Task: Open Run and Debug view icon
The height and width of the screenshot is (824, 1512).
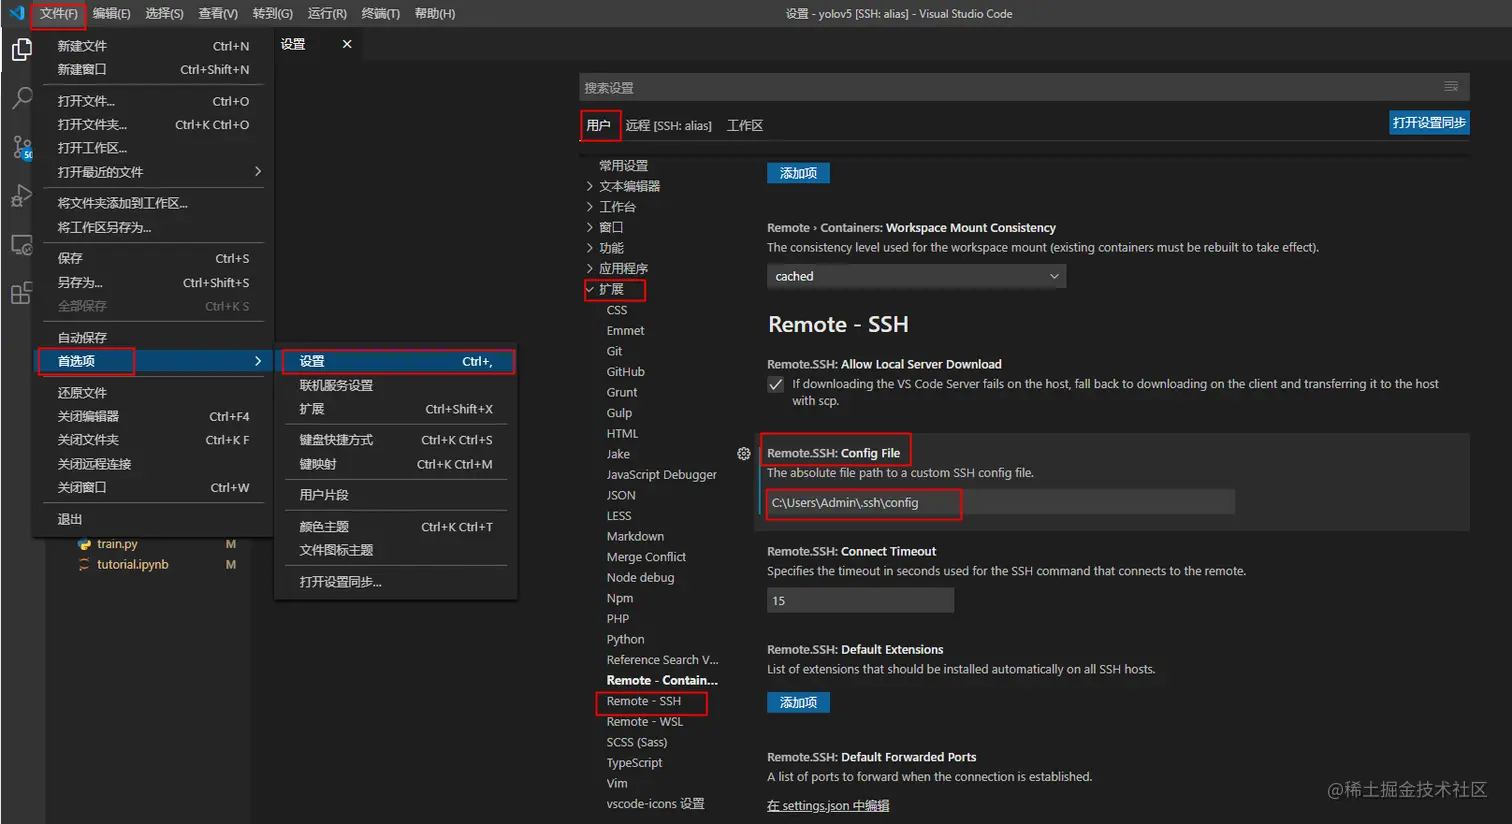Action: pos(21,196)
